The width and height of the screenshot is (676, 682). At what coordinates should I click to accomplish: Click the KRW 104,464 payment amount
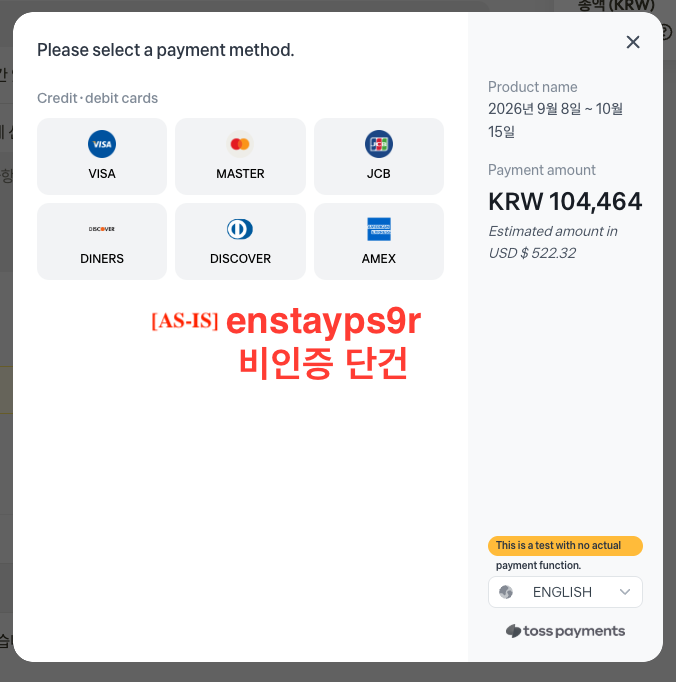(565, 201)
